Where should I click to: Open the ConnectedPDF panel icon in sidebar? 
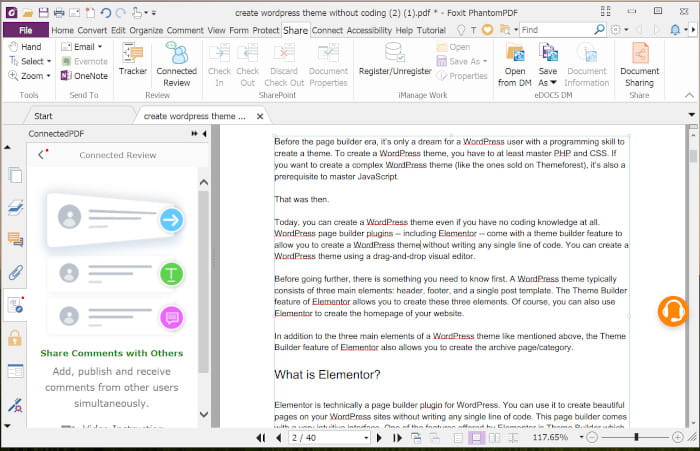tap(15, 305)
